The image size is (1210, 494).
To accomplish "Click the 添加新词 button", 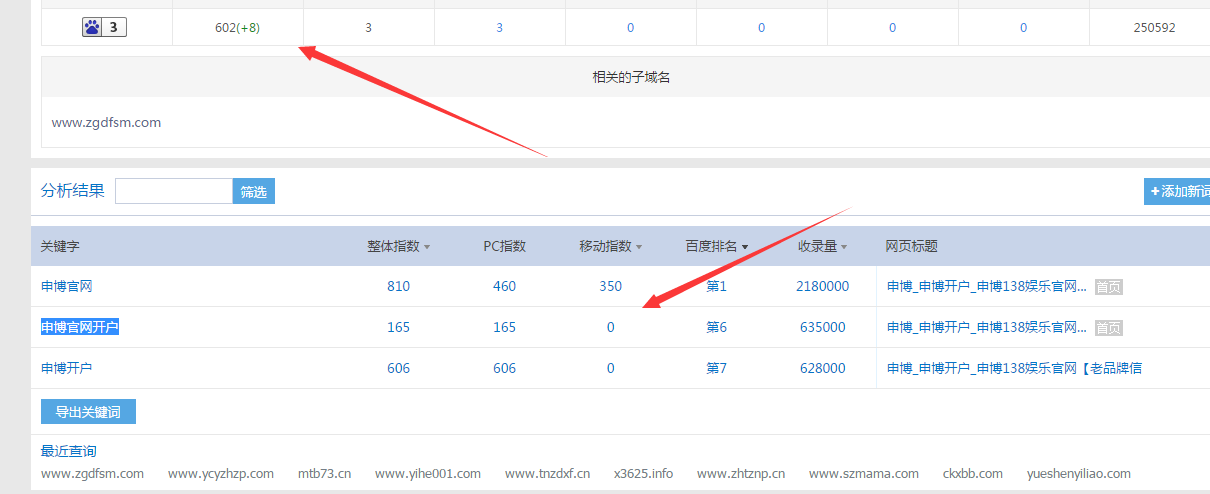I will point(1179,191).
